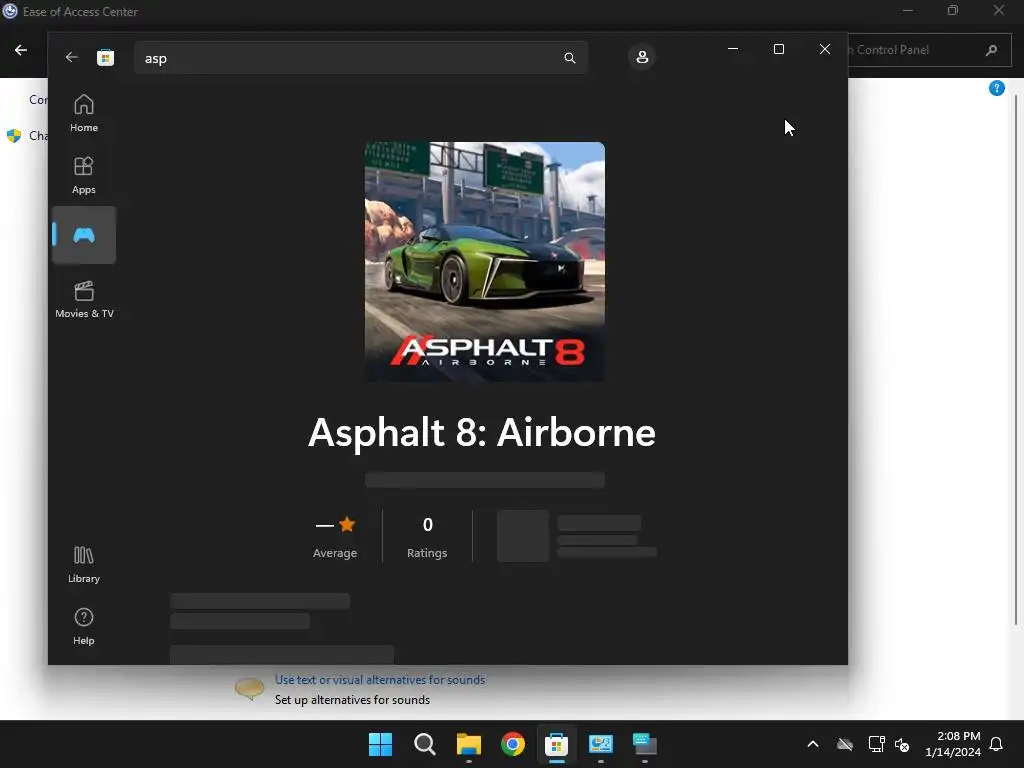Screen dimensions: 1024x768
Task: Open Movies & TV section
Action: 84,299
